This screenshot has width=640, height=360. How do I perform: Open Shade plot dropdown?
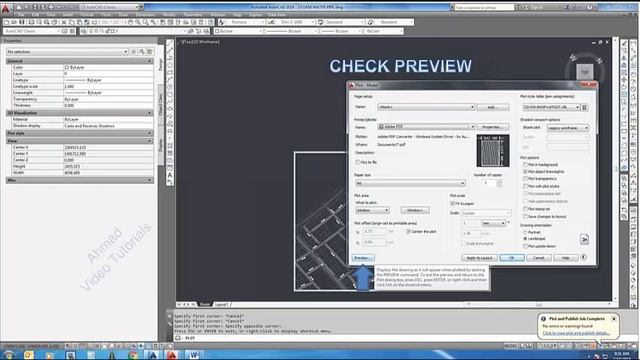568,128
